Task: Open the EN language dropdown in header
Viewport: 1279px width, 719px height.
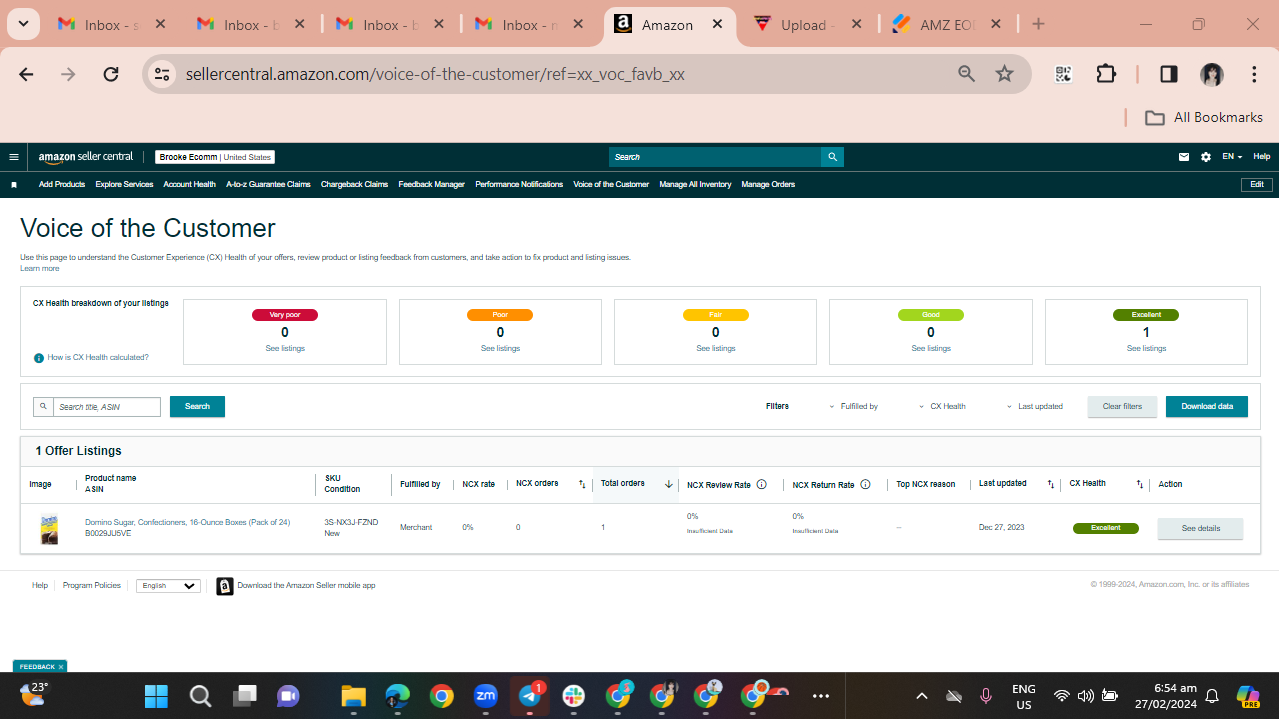Action: (x=1232, y=157)
